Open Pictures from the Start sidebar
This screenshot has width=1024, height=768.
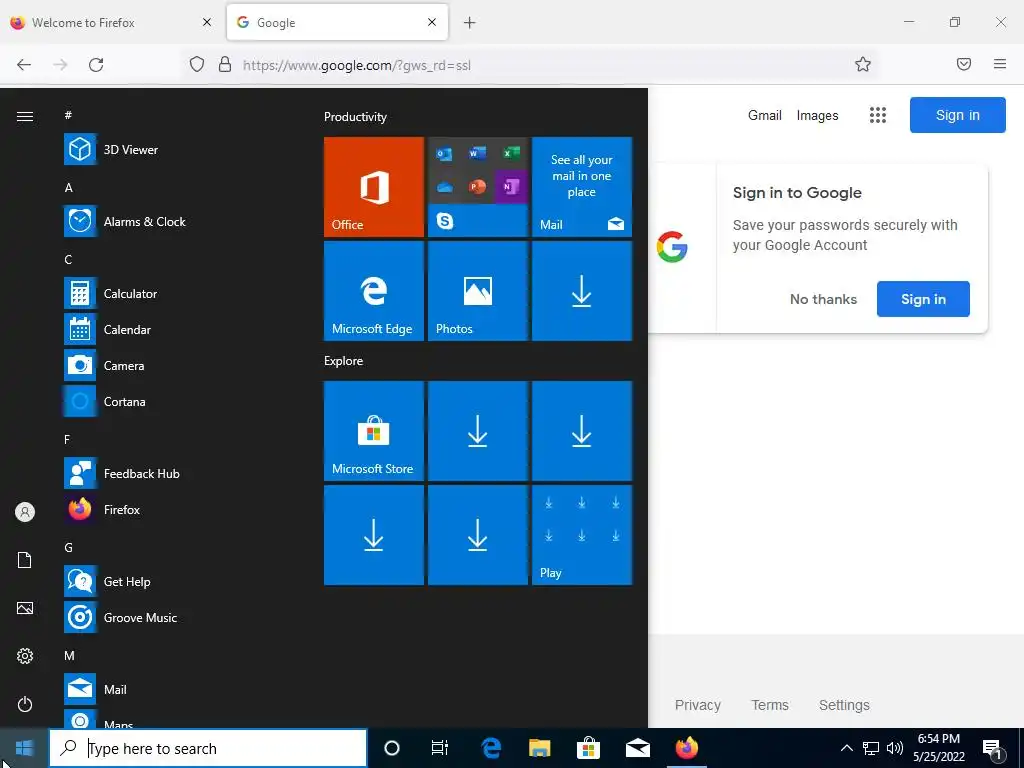click(25, 608)
